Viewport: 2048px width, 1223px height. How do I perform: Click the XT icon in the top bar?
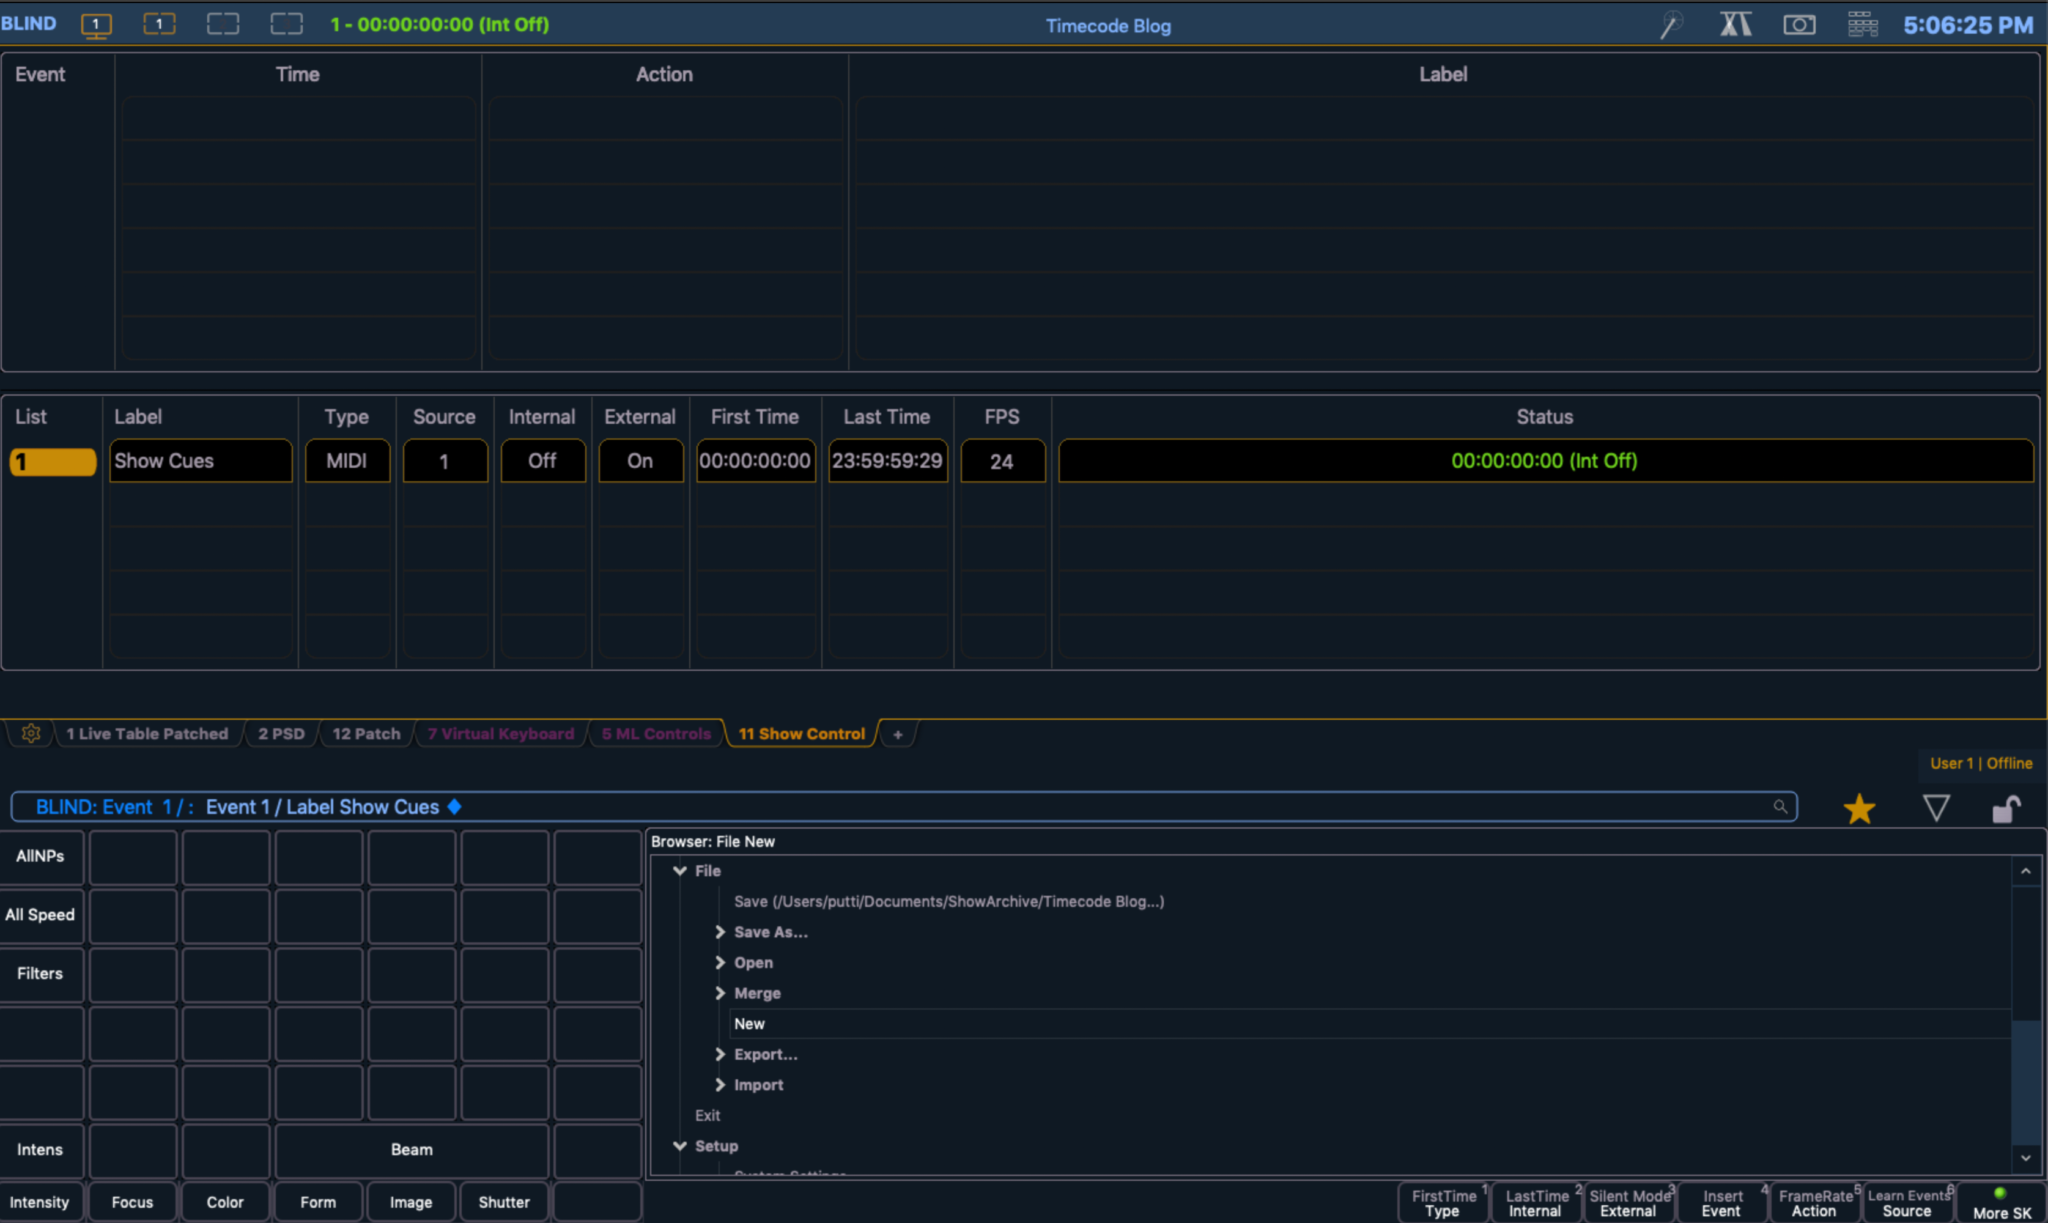pyautogui.click(x=1735, y=23)
